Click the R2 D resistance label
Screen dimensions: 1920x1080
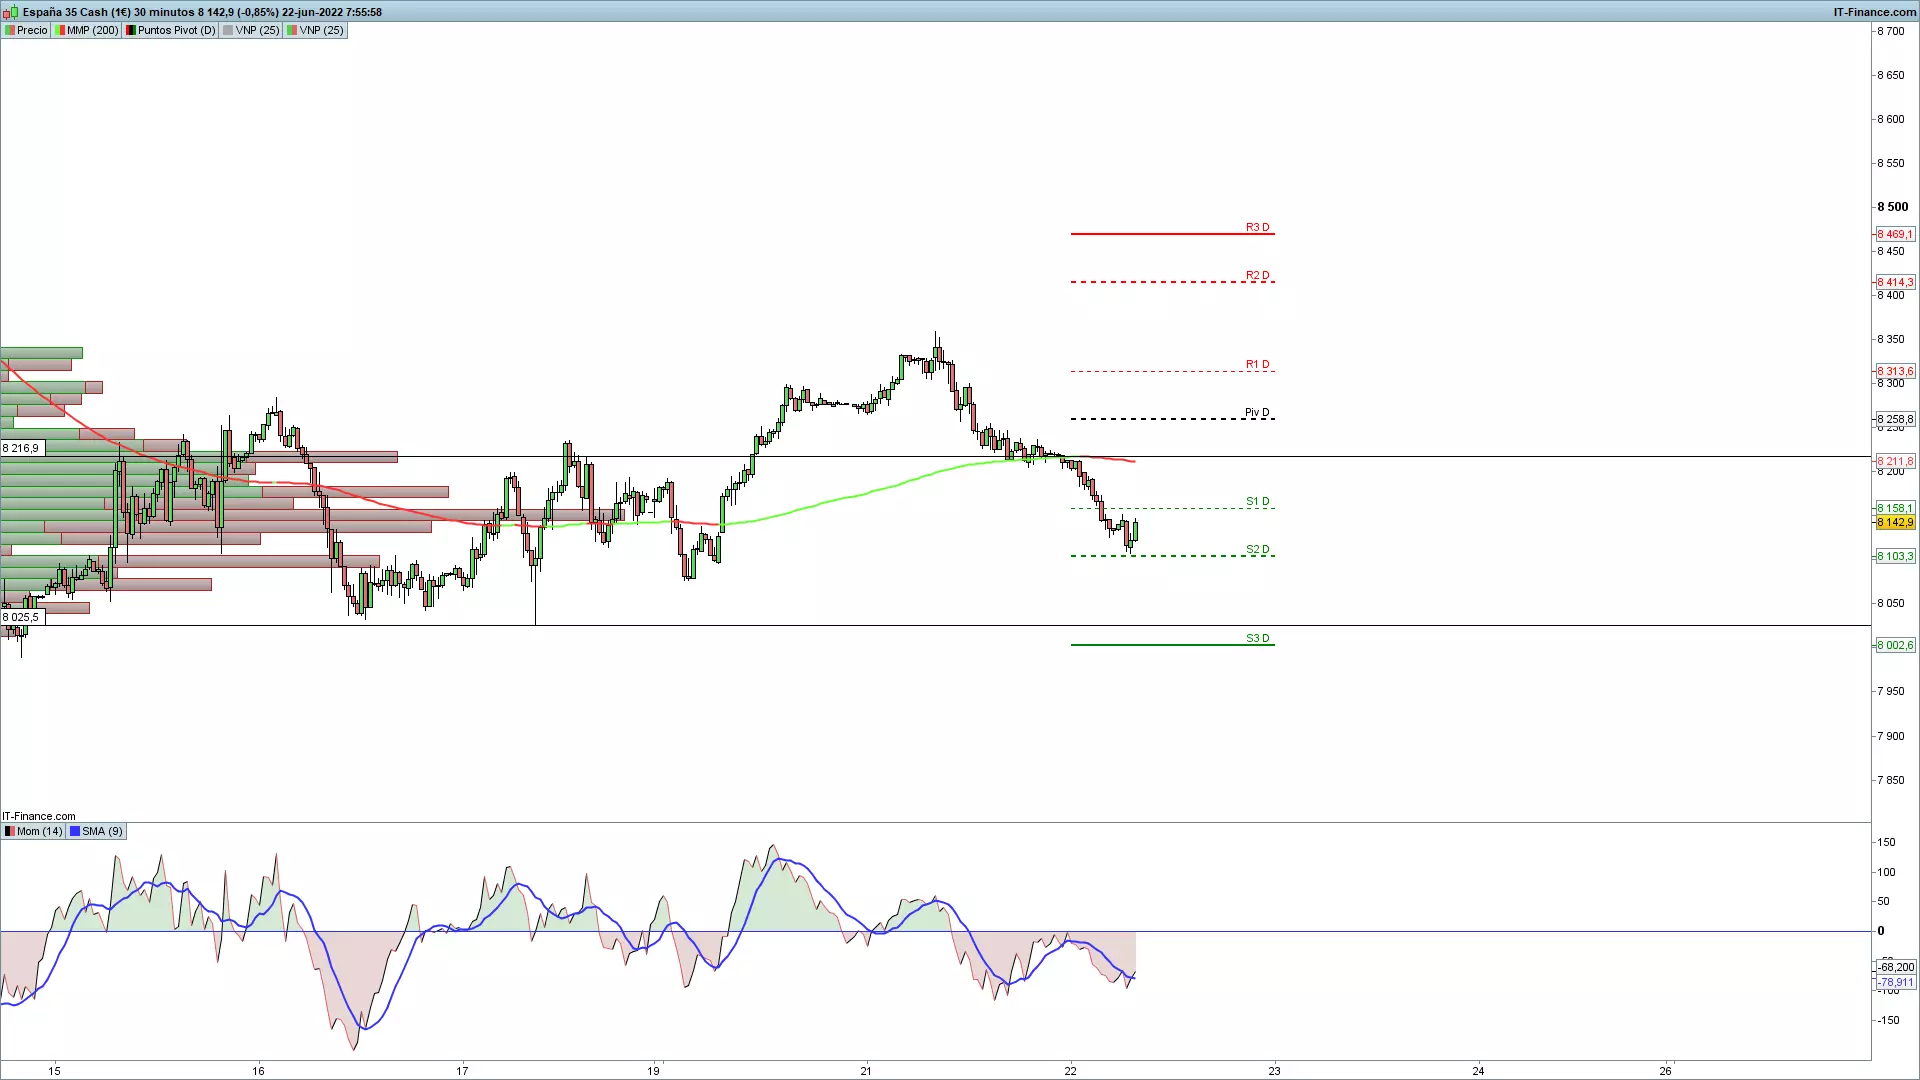(x=1257, y=275)
